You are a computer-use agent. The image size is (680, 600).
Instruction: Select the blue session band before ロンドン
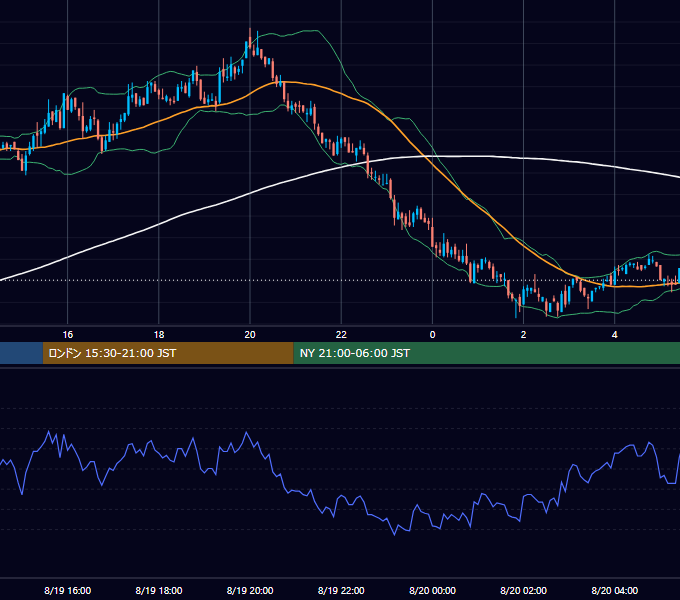click(x=21, y=353)
